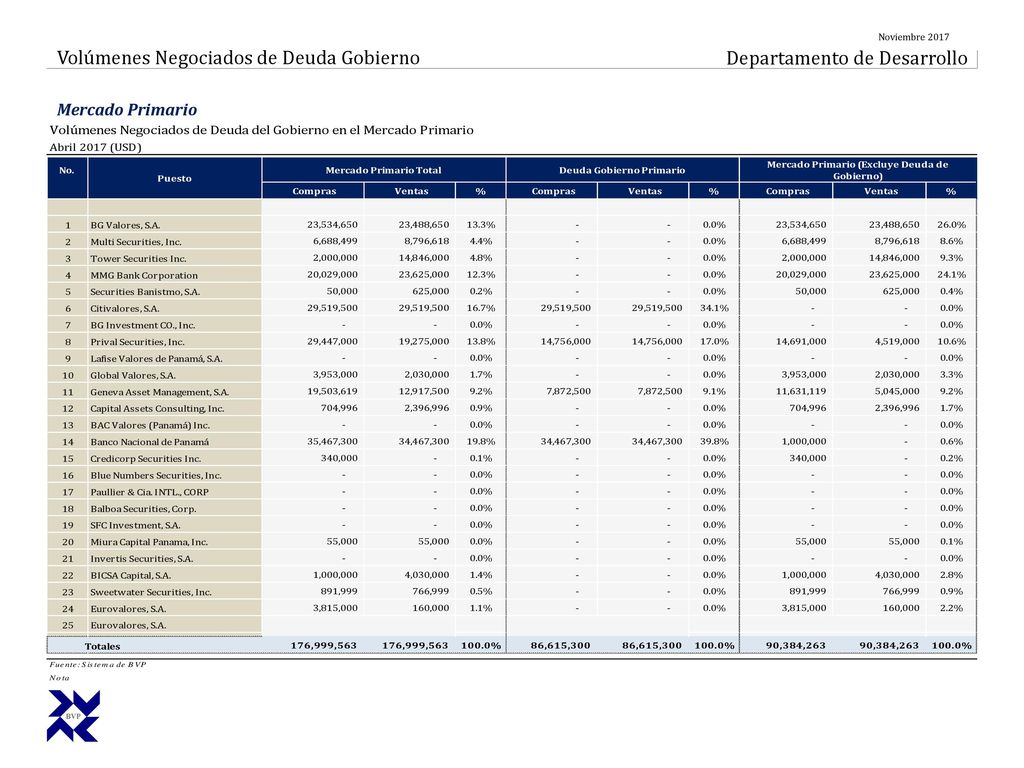
Task: Click the "MMG Bank Corporation" row name
Action: click(x=144, y=276)
